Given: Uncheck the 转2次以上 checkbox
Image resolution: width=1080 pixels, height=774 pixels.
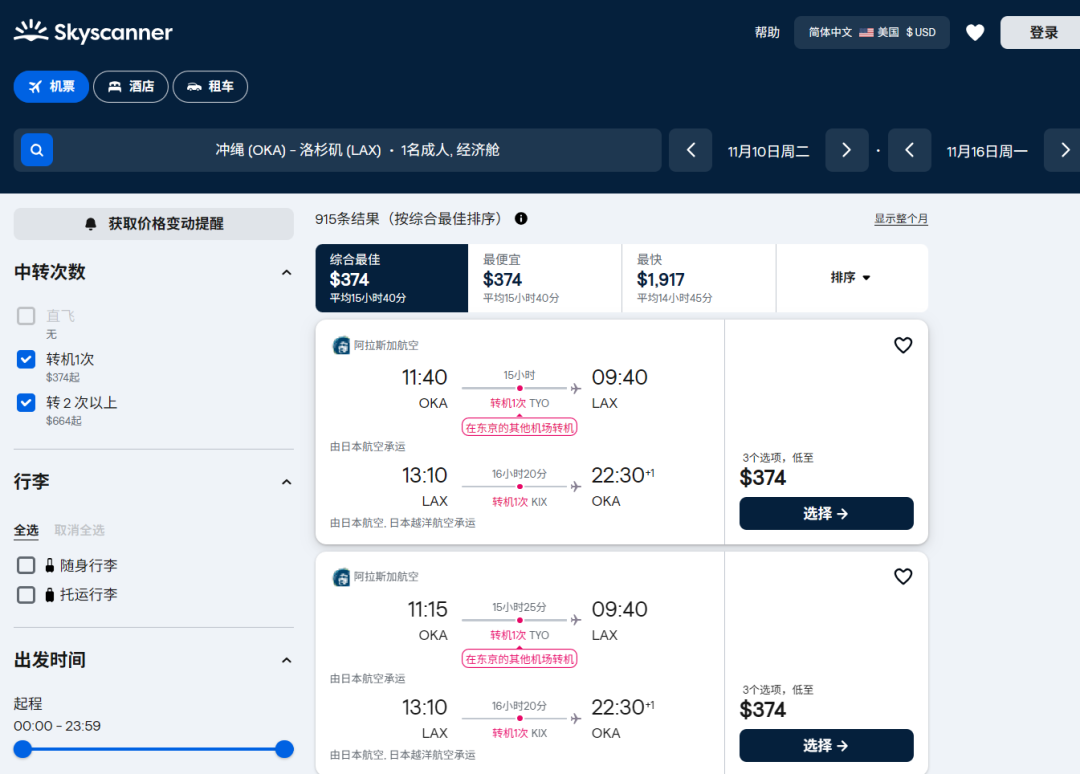Looking at the screenshot, I should tap(26, 402).
